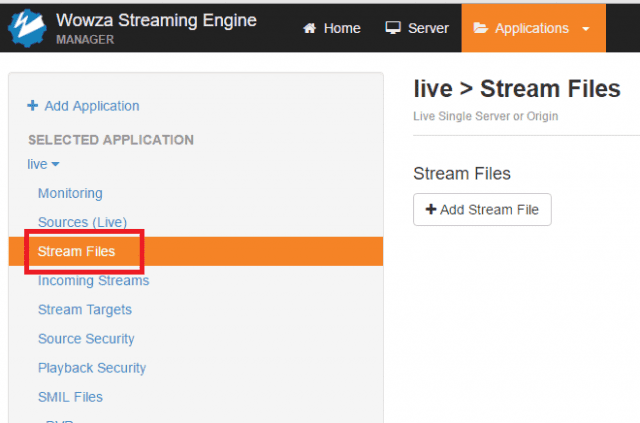The image size is (640, 423).
Task: Click the plus icon beside Add Application
Action: [x=33, y=105]
